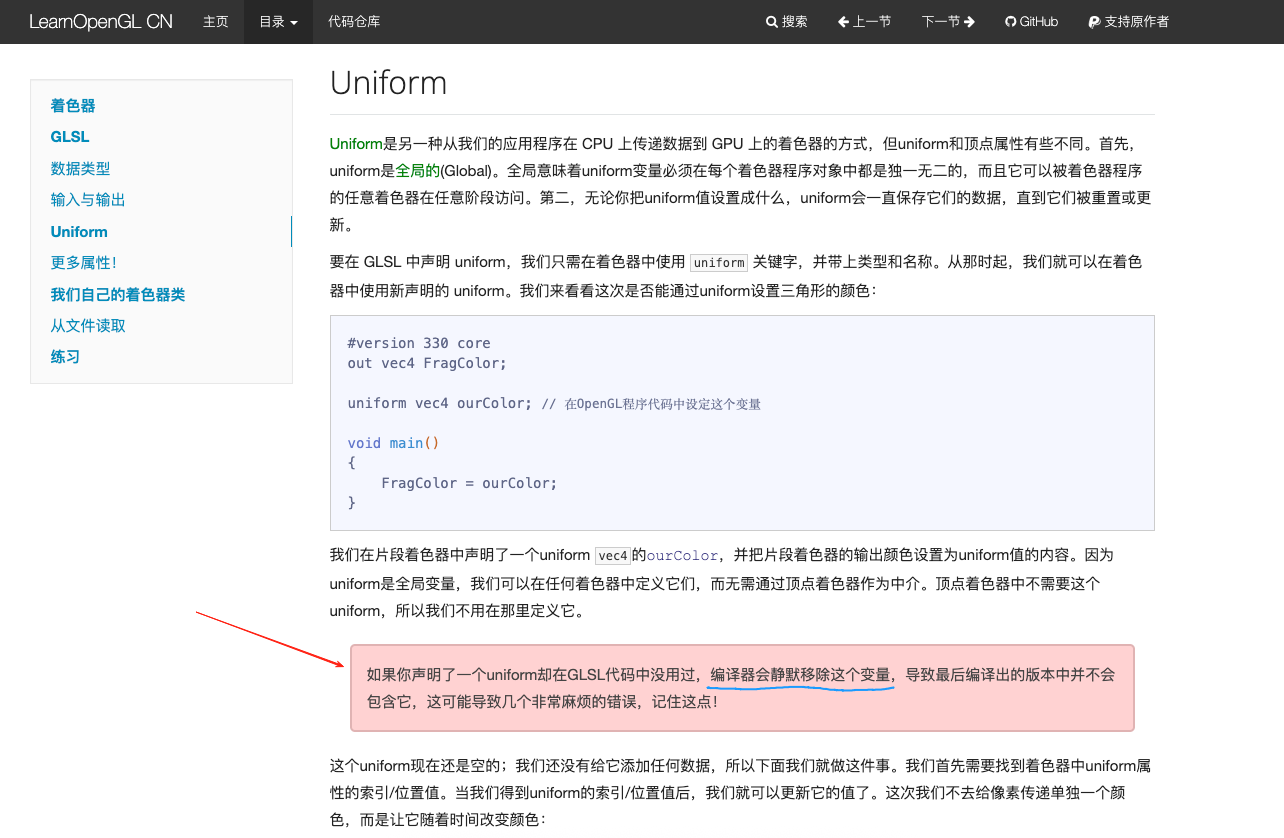Open the 代码仓库 menu item
The width and height of the screenshot is (1284, 838).
(353, 21)
